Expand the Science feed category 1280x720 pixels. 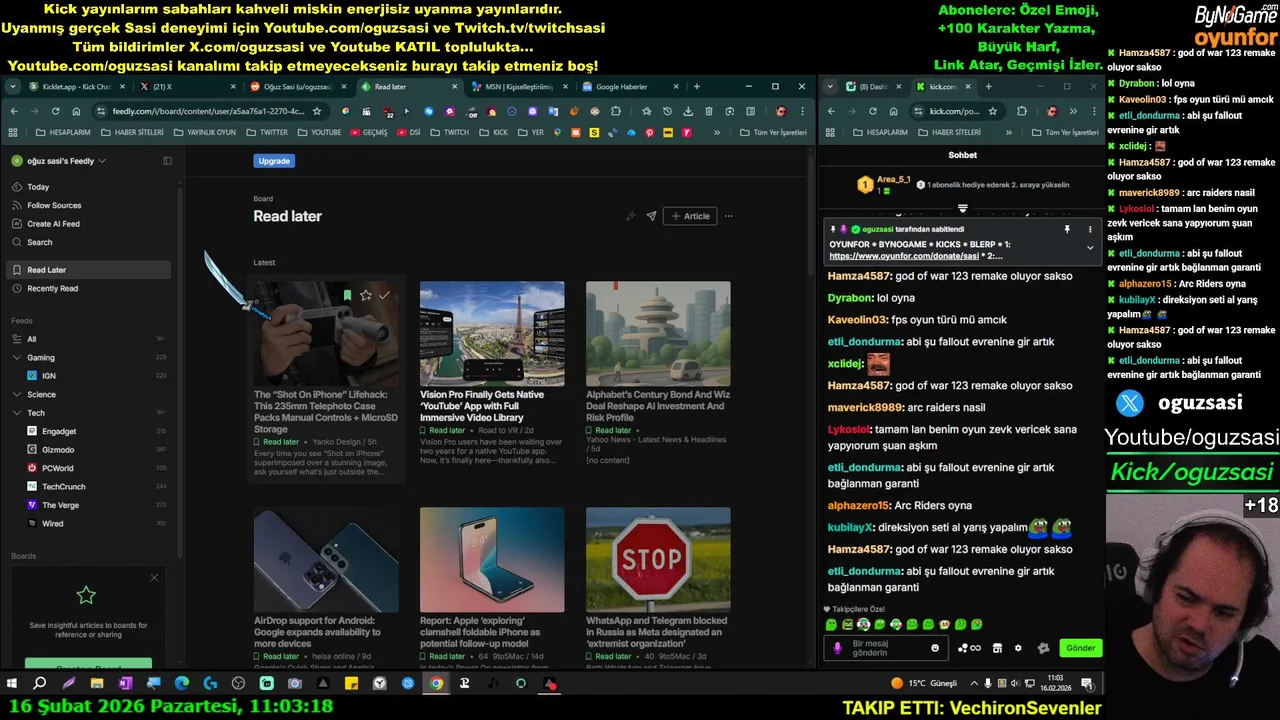coord(17,394)
